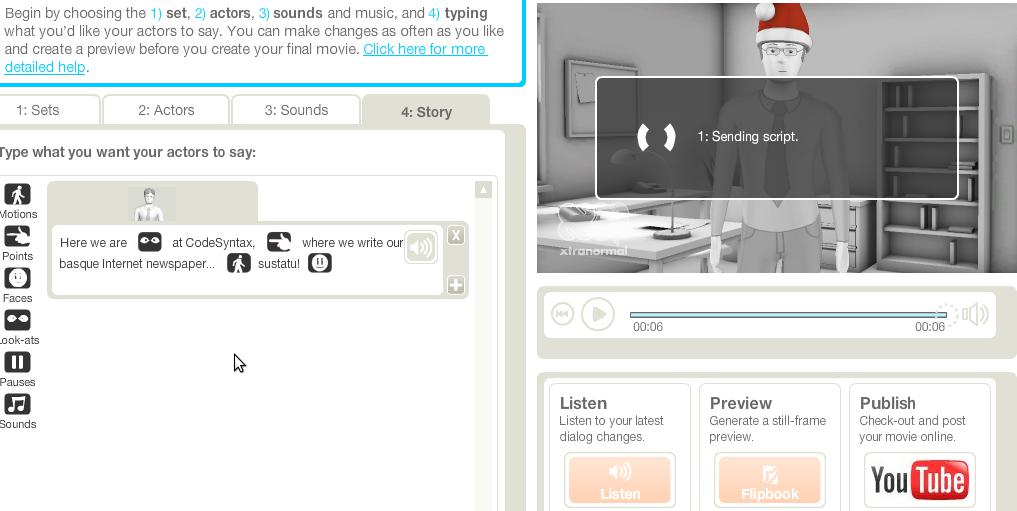
Task: Click the face marker after 'sustatu!'
Action: coord(320,263)
